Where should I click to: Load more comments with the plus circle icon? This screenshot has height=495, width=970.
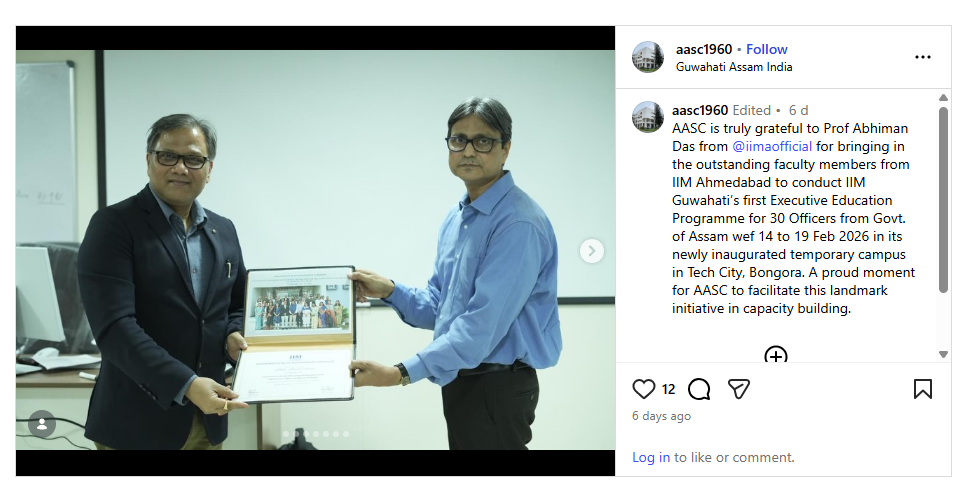pos(776,355)
